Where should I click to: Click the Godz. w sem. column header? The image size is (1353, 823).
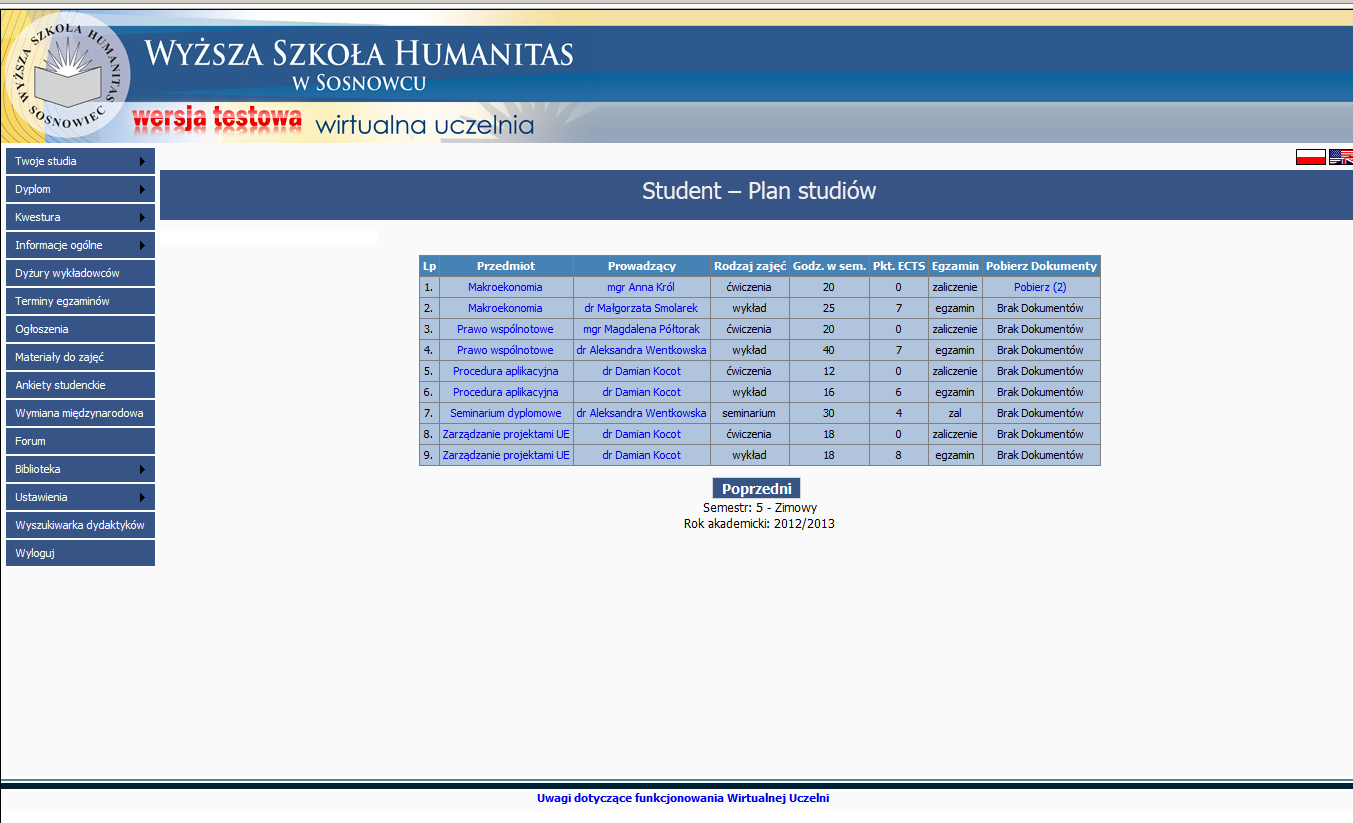pos(829,266)
